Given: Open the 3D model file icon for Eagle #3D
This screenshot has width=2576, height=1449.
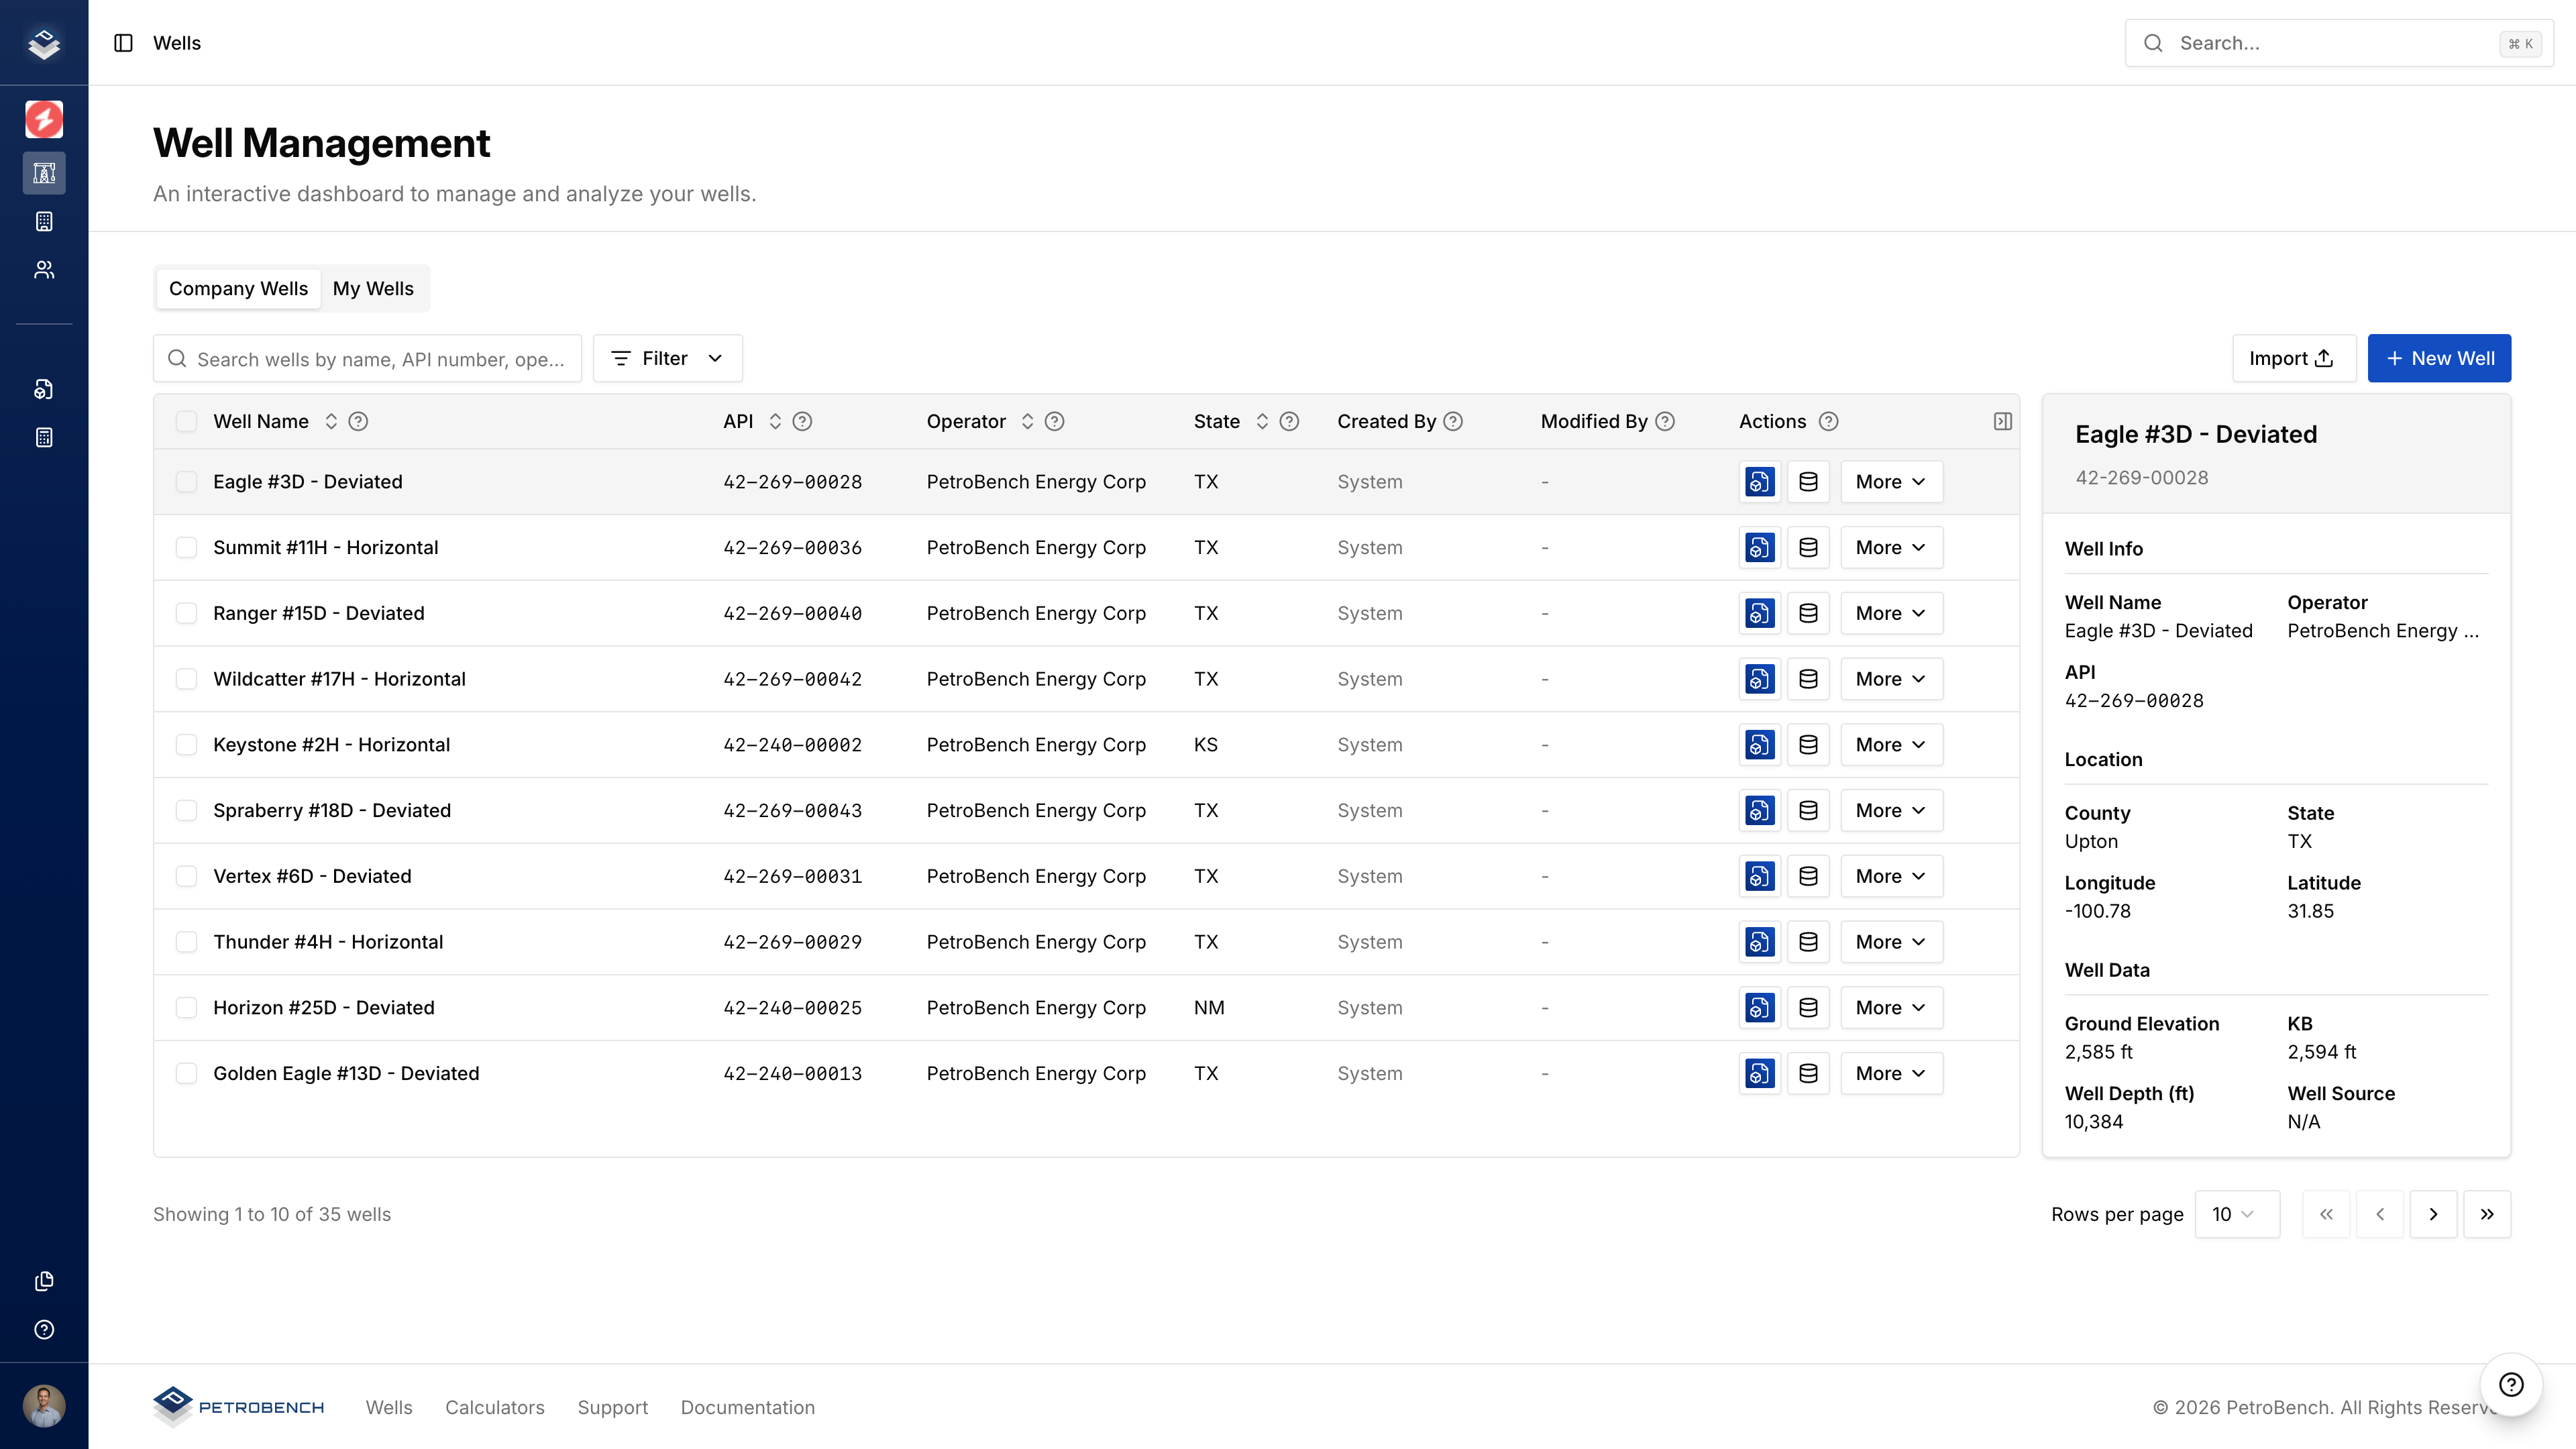Looking at the screenshot, I should pos(1759,481).
